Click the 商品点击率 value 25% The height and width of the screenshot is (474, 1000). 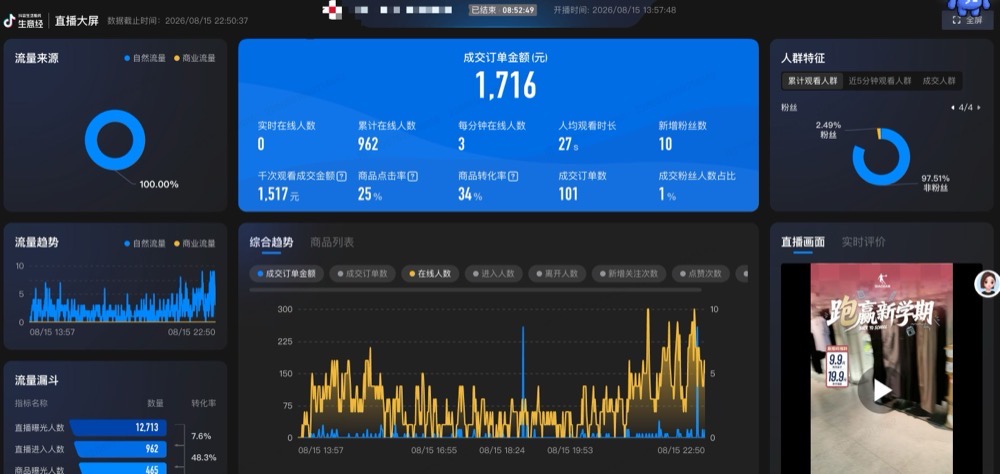(x=370, y=195)
